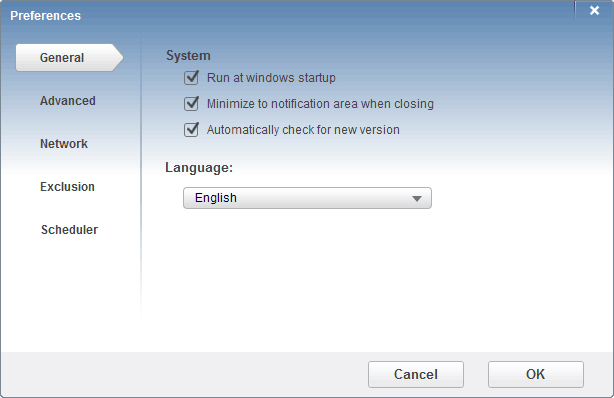Click the System section heading
The height and width of the screenshot is (398, 614).
(x=188, y=56)
